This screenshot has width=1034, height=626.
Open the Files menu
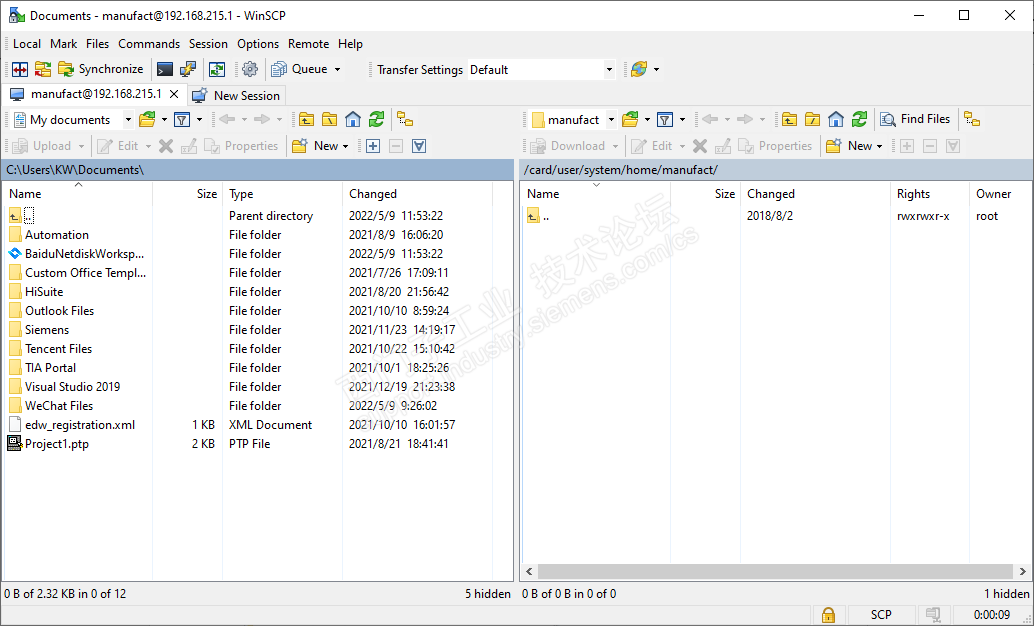[x=98, y=44]
